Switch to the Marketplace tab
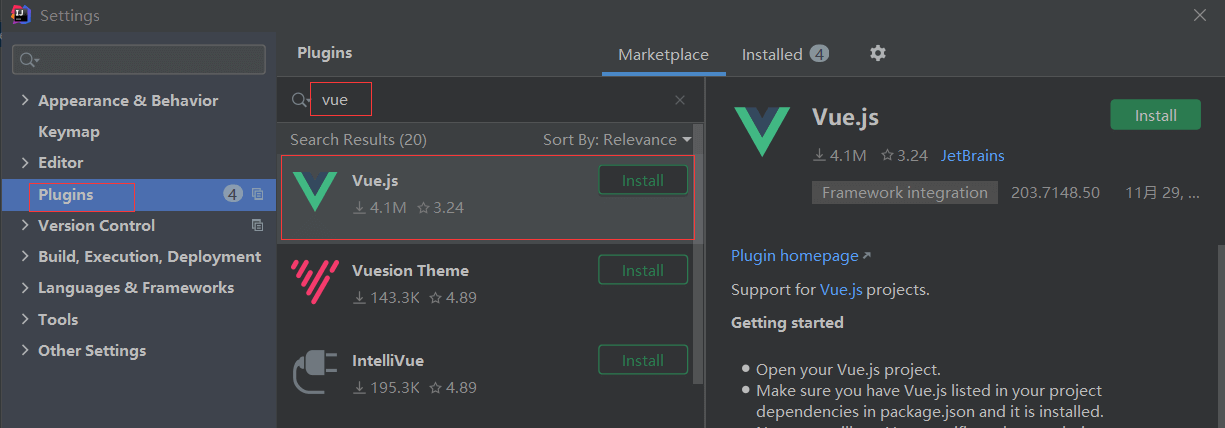Image resolution: width=1225 pixels, height=428 pixels. click(x=663, y=55)
